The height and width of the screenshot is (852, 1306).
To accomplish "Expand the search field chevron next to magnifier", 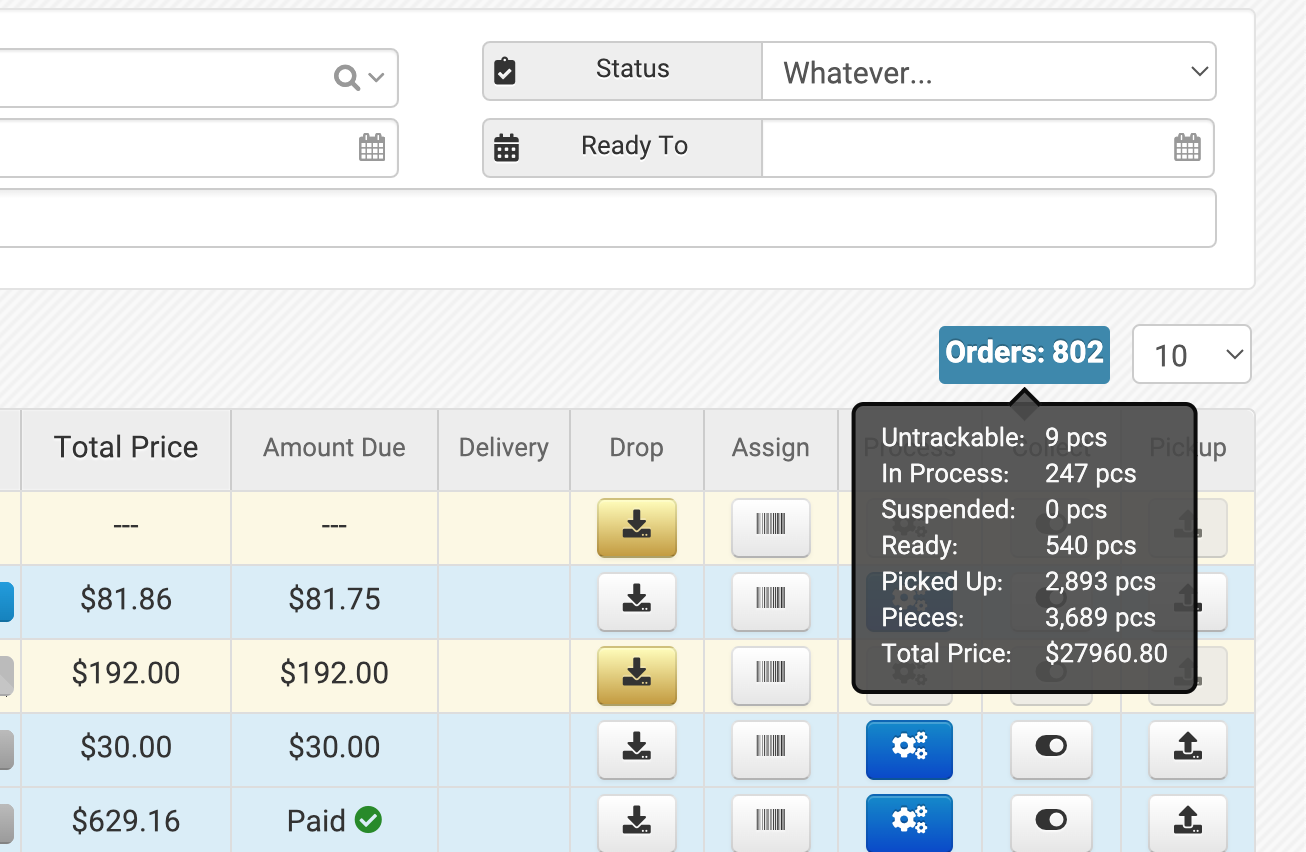I will coord(377,78).
